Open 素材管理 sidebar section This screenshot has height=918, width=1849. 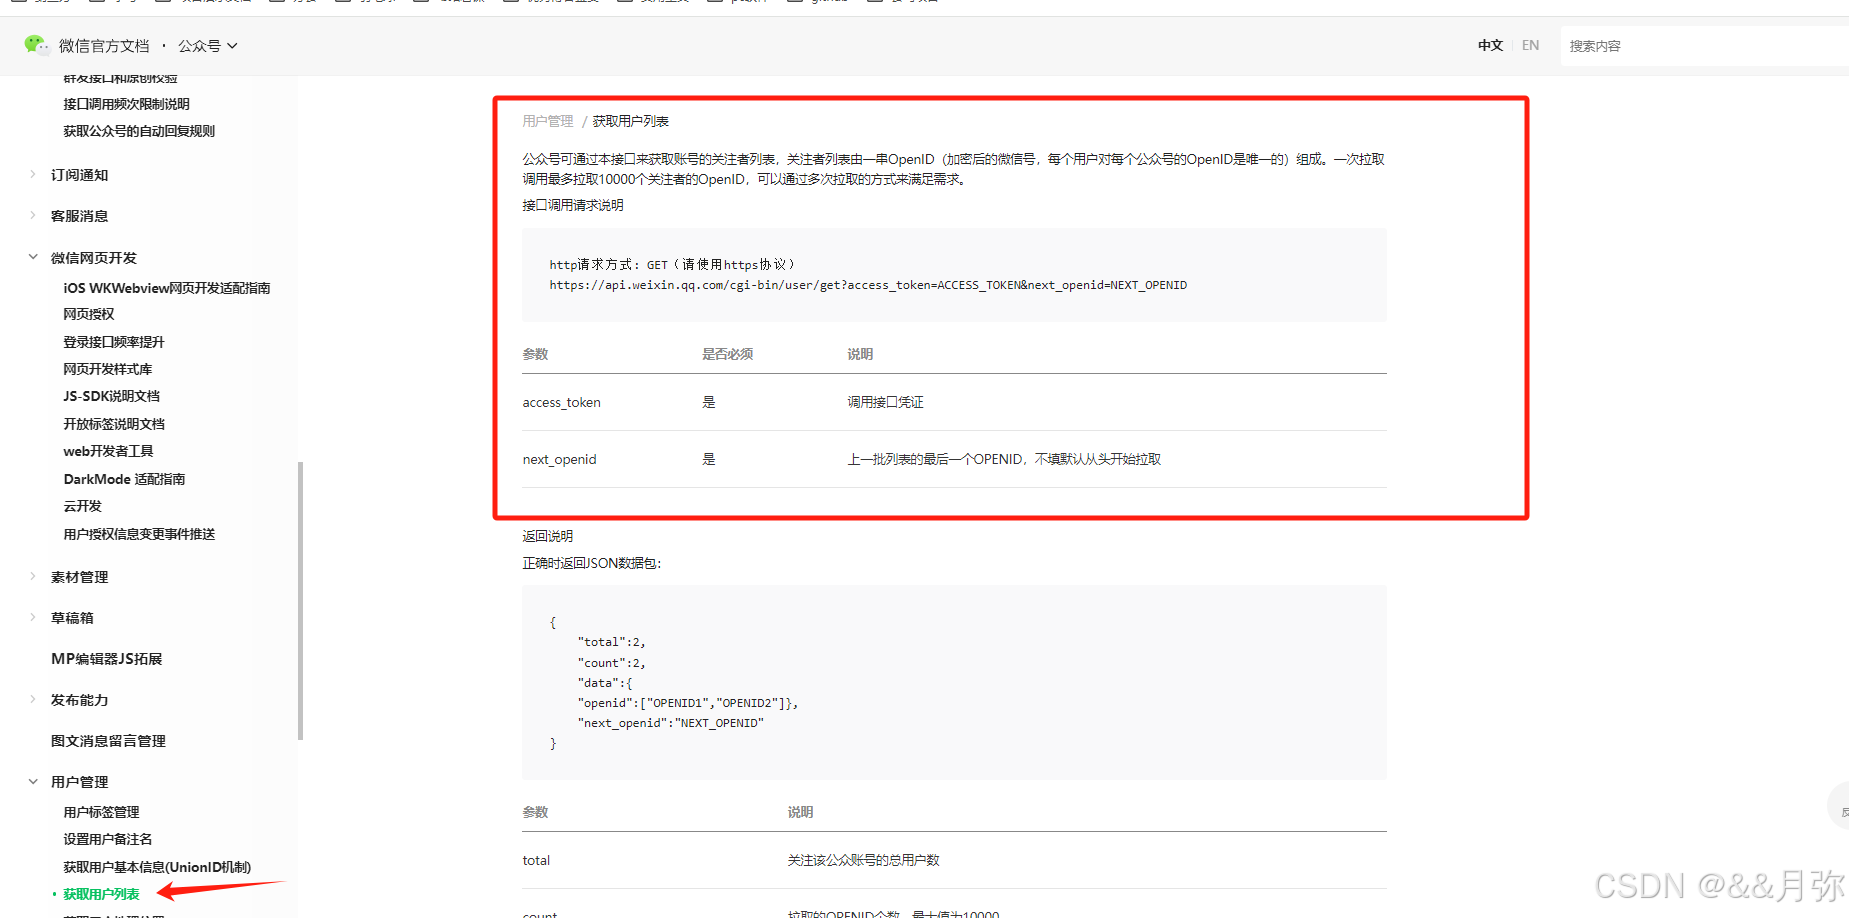80,577
